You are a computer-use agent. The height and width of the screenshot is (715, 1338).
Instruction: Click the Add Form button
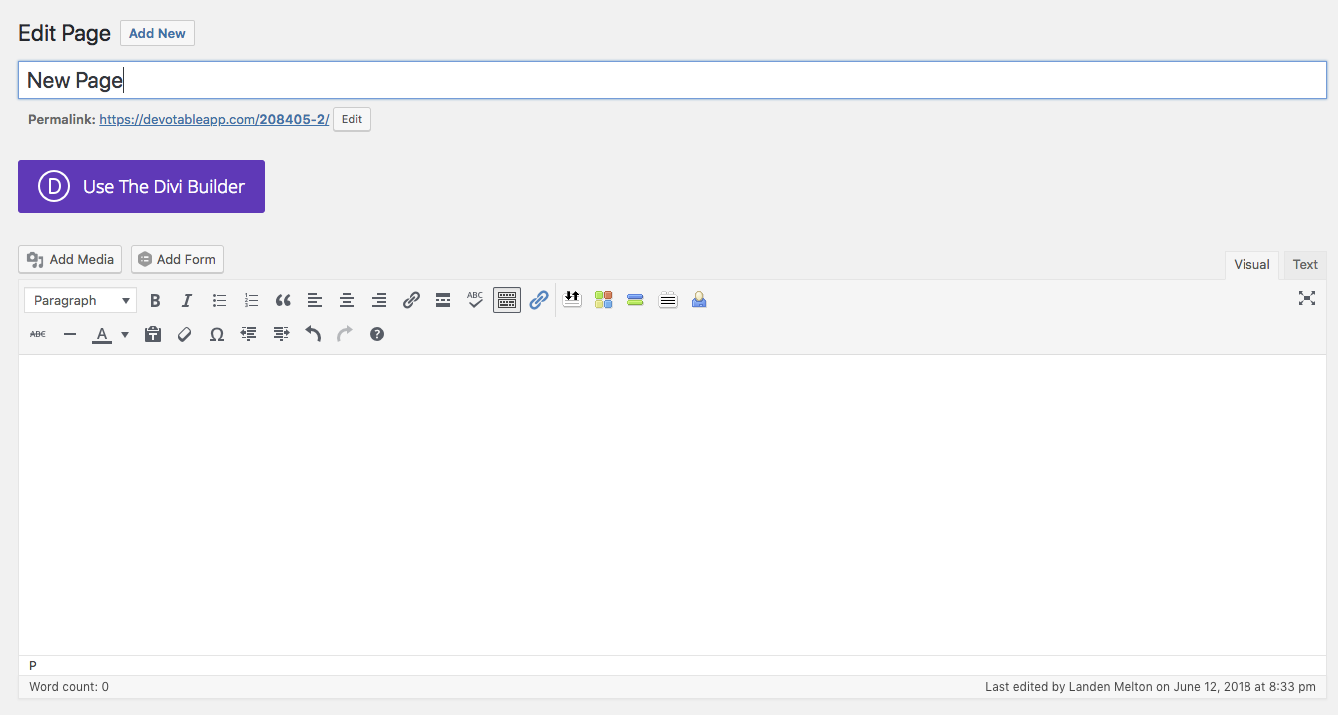pyautogui.click(x=177, y=259)
